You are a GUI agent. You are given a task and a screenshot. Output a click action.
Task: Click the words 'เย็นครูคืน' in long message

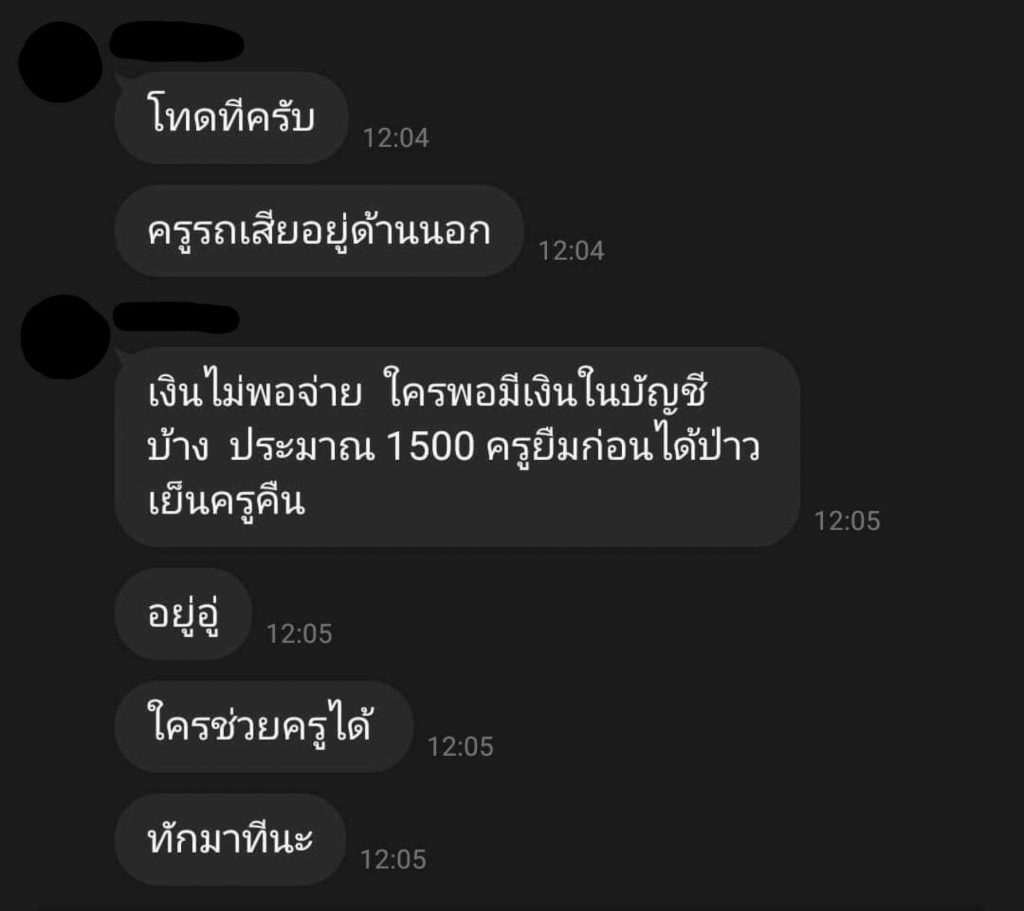pyautogui.click(x=227, y=502)
